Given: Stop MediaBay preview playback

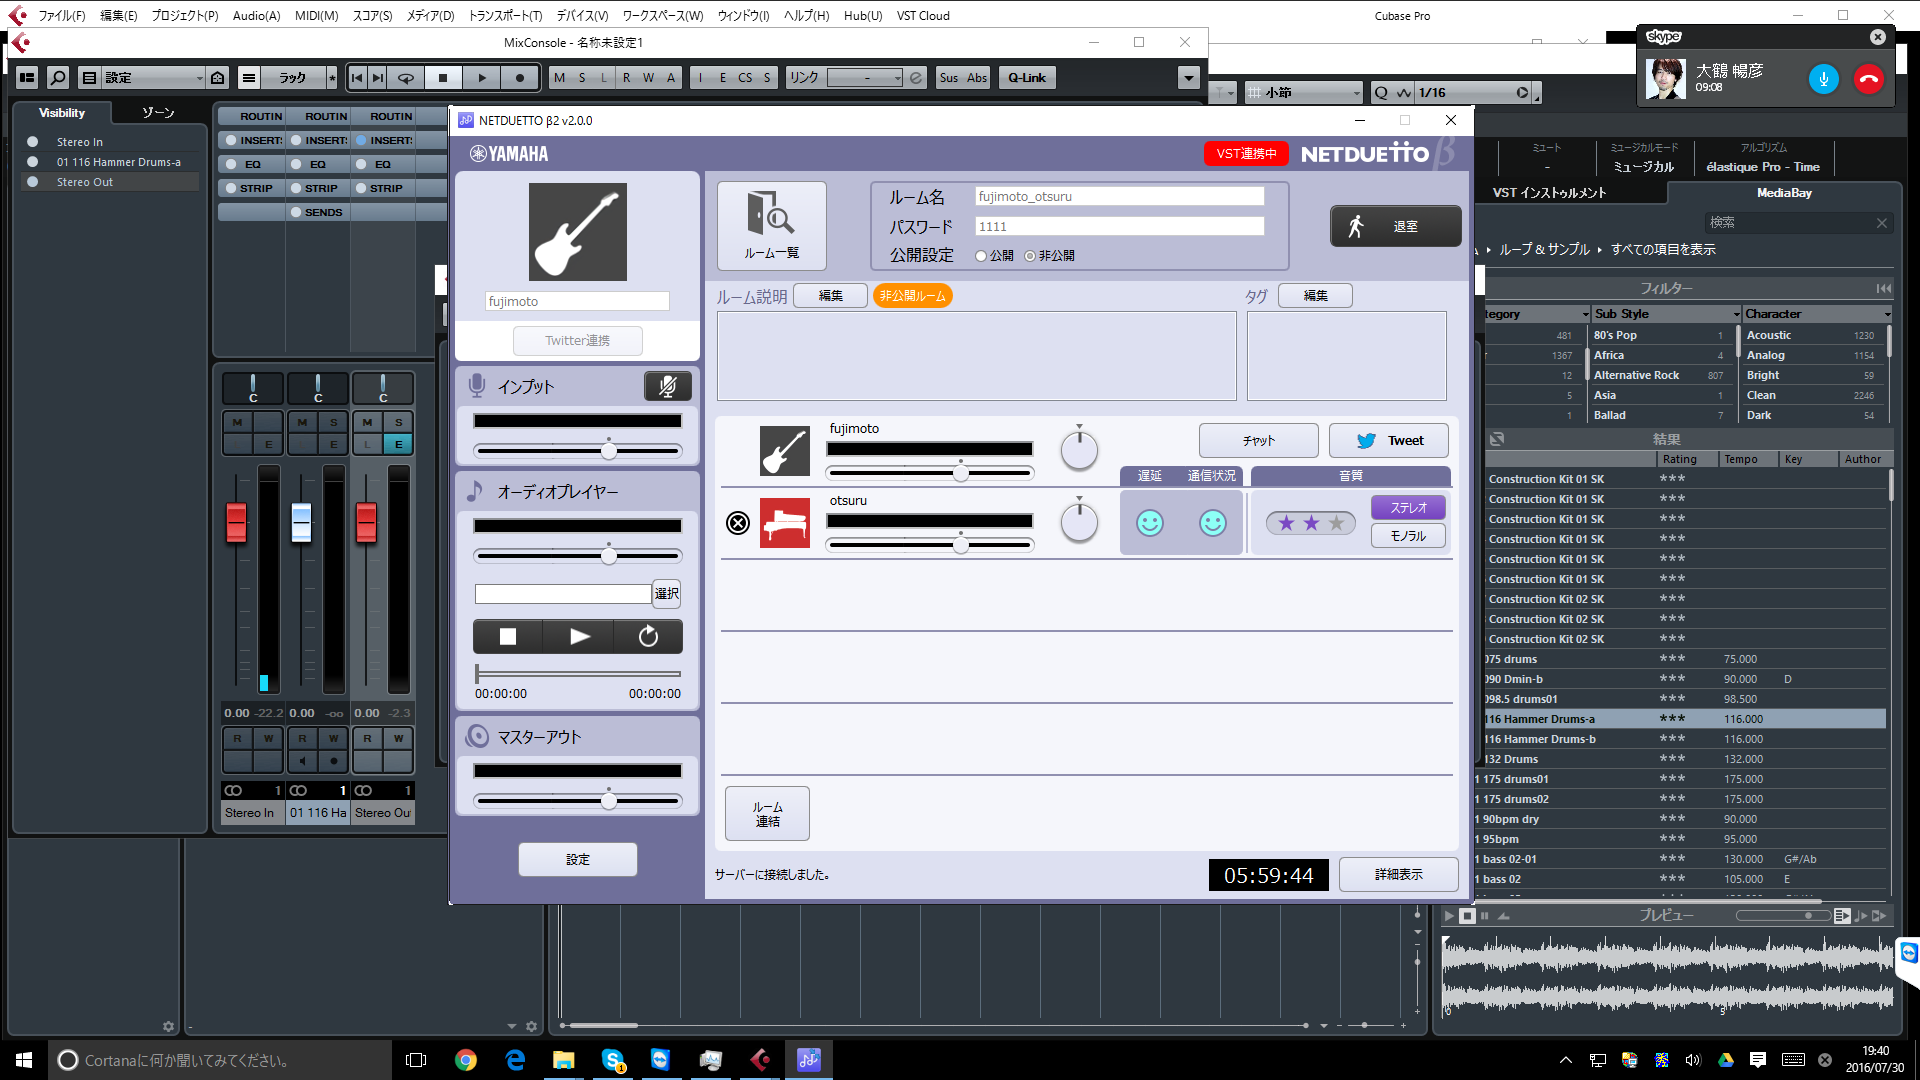Looking at the screenshot, I should 1467,915.
